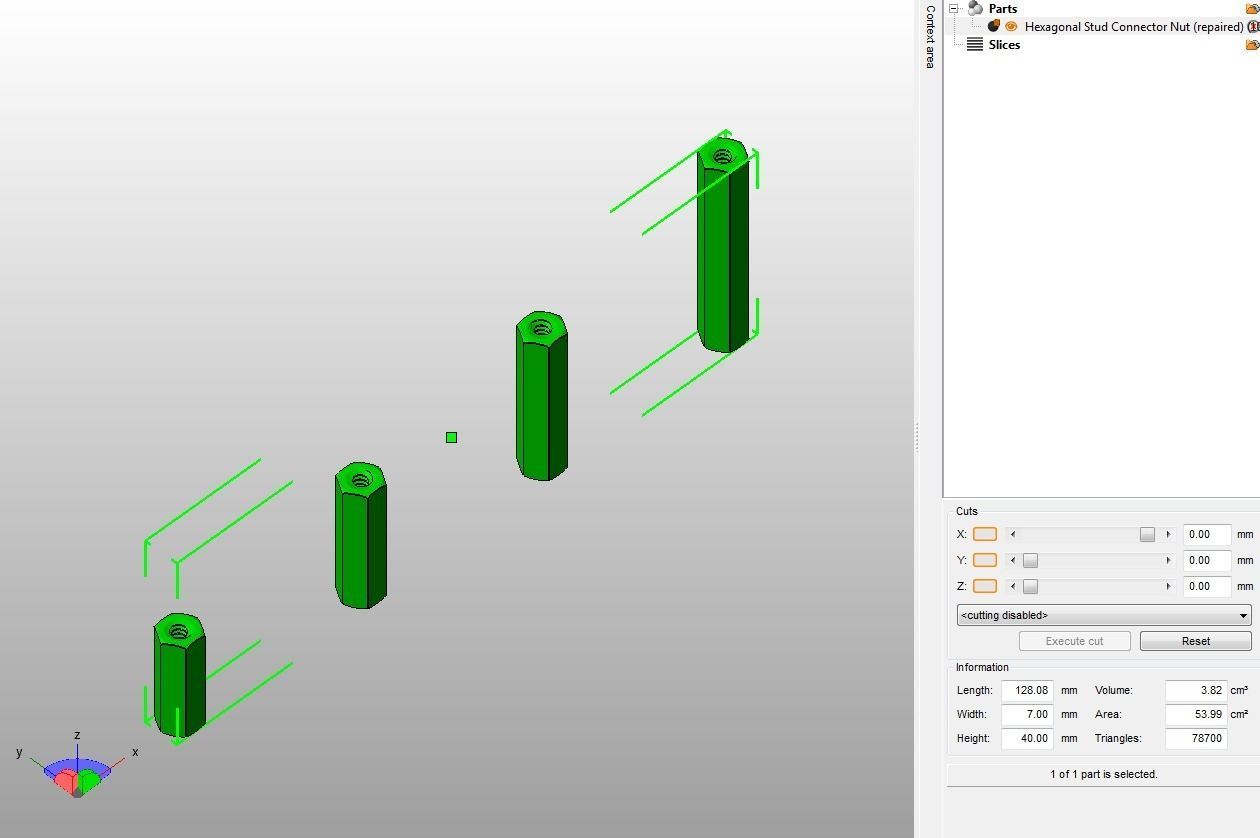Click Z slider left arrow
This screenshot has height=838, width=1260.
click(x=1013, y=586)
